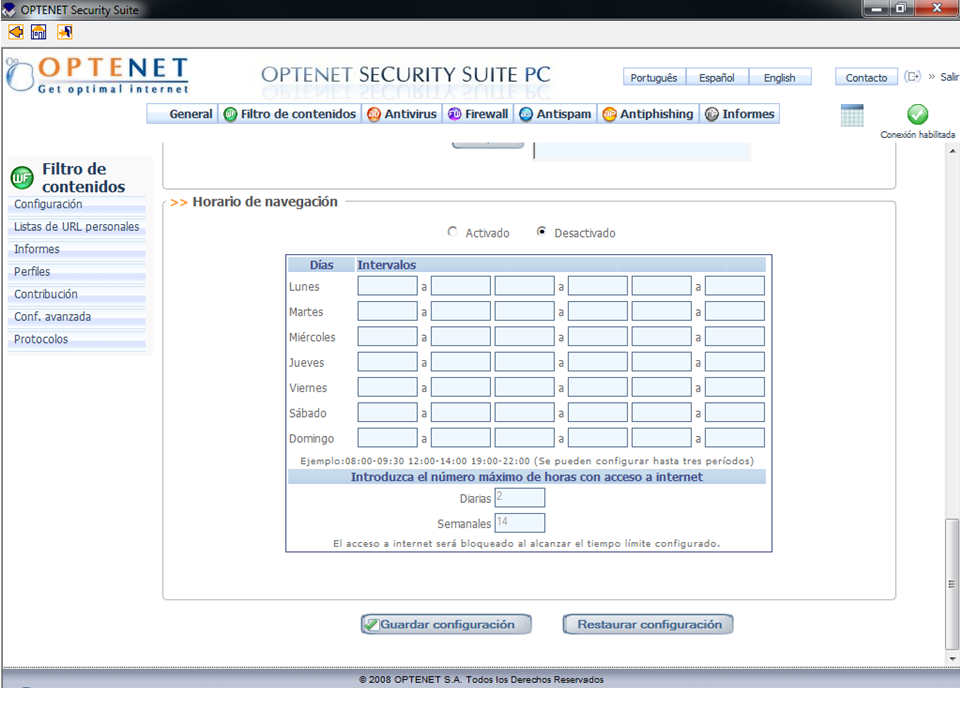Click the third toolbar icon in top-left
Image resolution: width=960 pixels, height=720 pixels.
click(x=65, y=32)
